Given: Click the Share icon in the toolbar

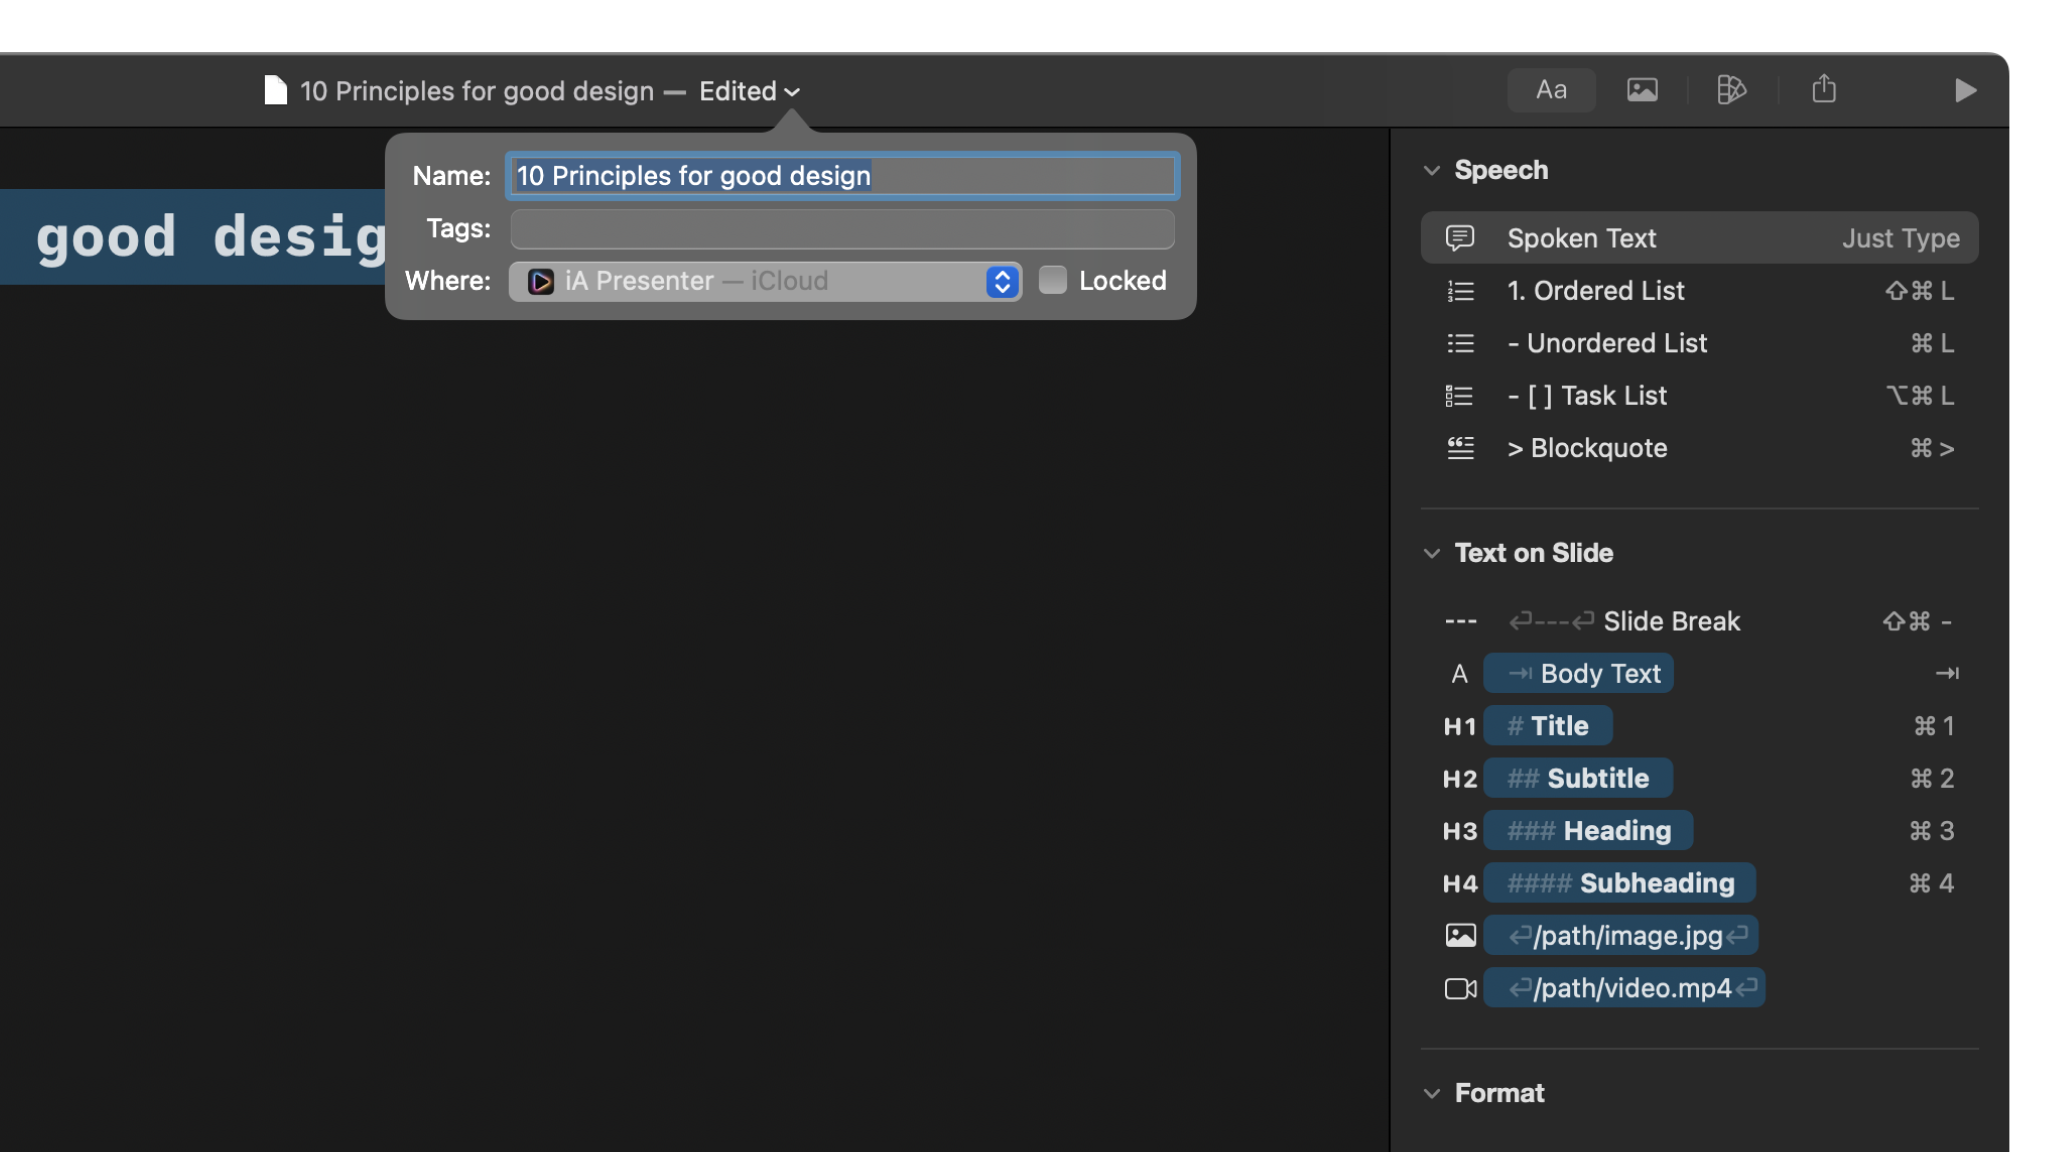Looking at the screenshot, I should (1824, 90).
